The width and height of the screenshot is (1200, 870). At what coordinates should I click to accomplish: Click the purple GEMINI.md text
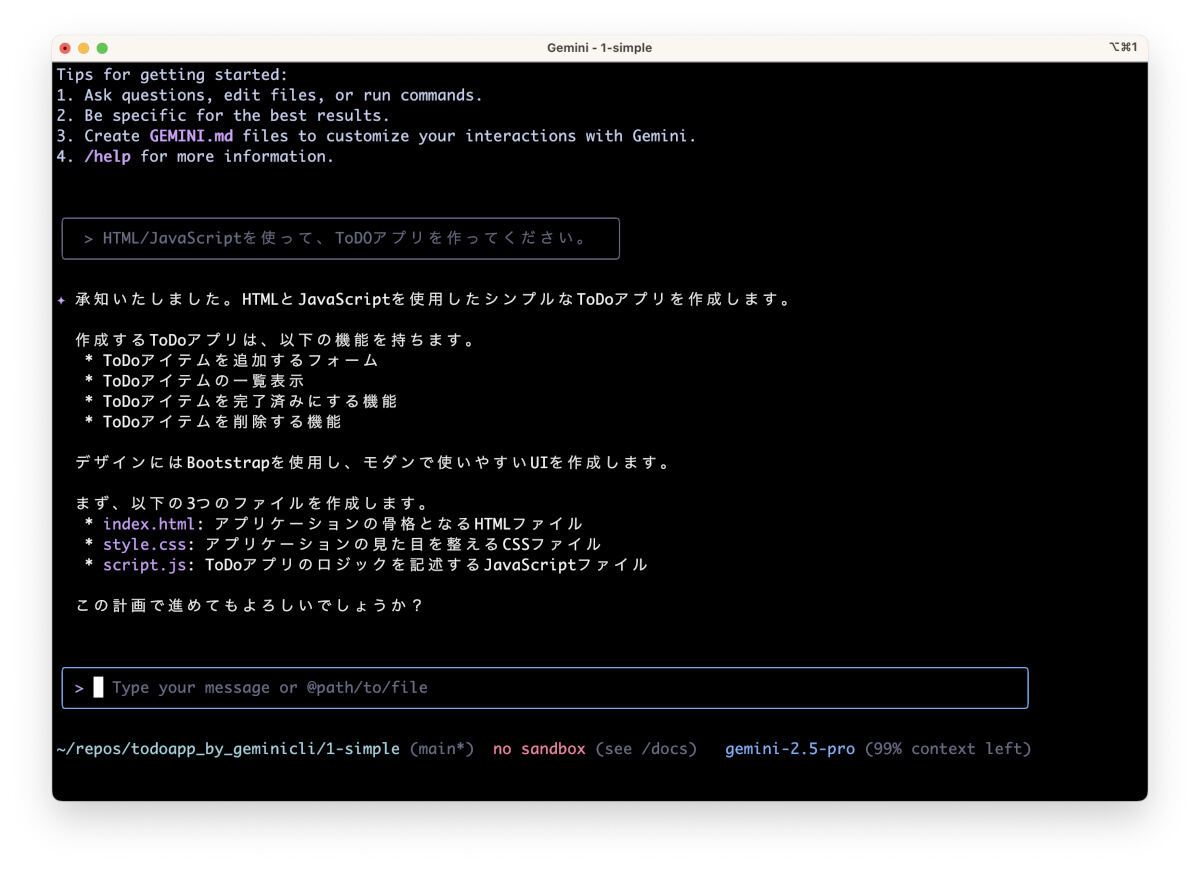[x=191, y=136]
